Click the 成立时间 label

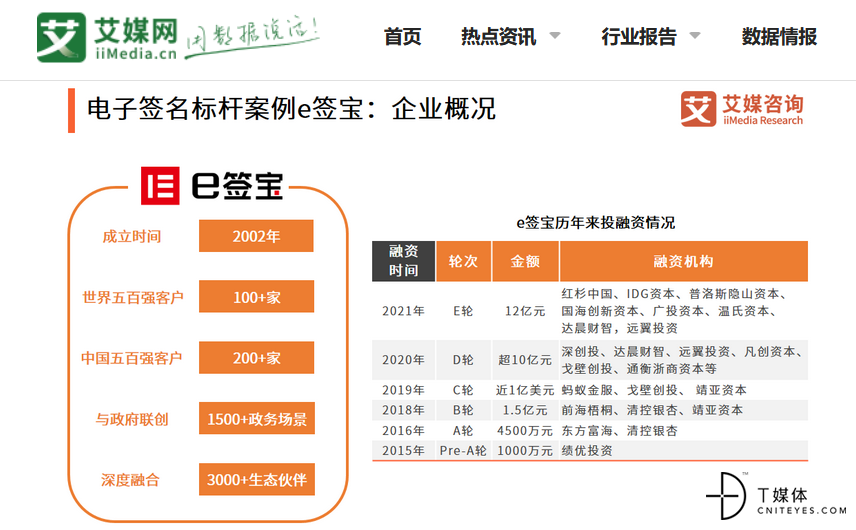click(132, 236)
